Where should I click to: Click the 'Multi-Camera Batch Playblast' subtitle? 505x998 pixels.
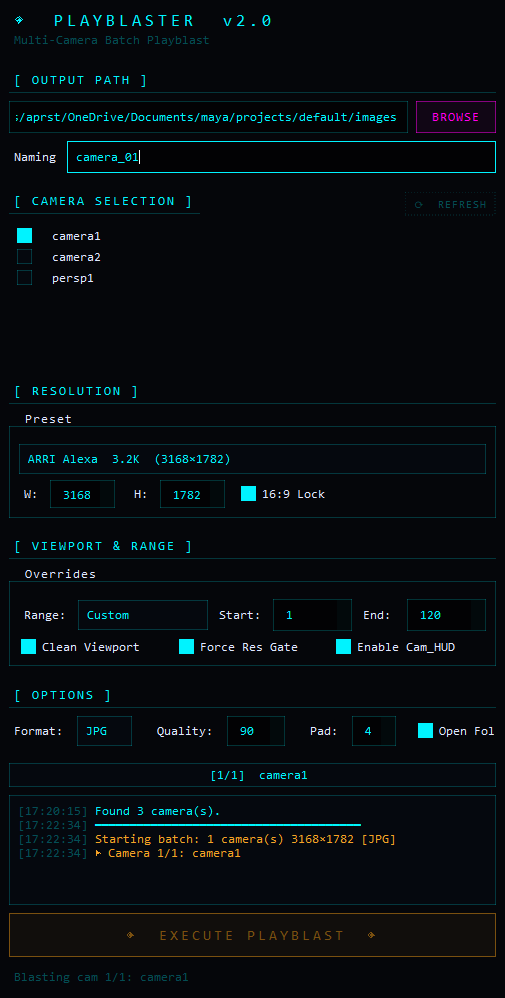(111, 41)
